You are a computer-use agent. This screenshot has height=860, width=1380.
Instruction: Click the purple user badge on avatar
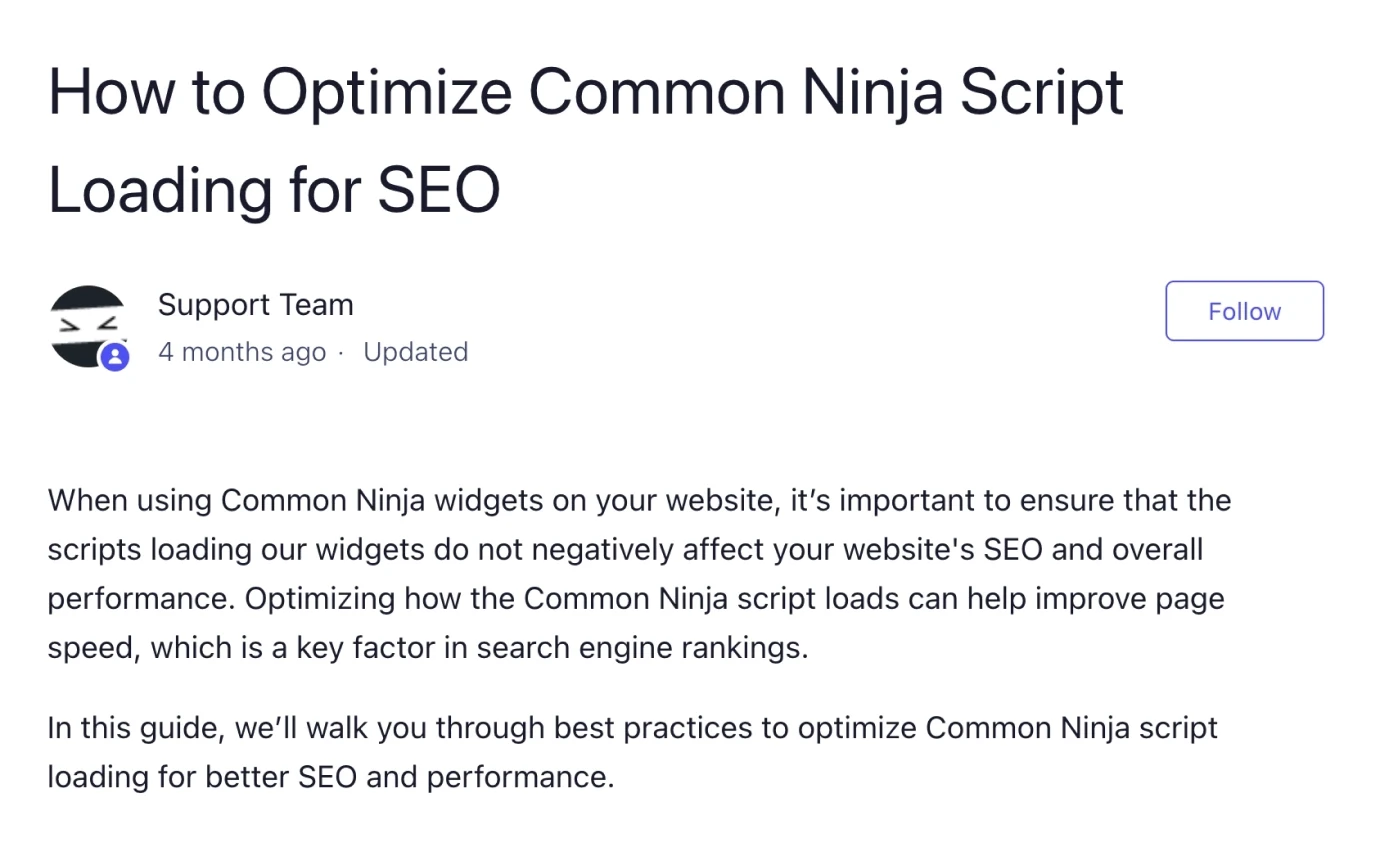tap(115, 356)
